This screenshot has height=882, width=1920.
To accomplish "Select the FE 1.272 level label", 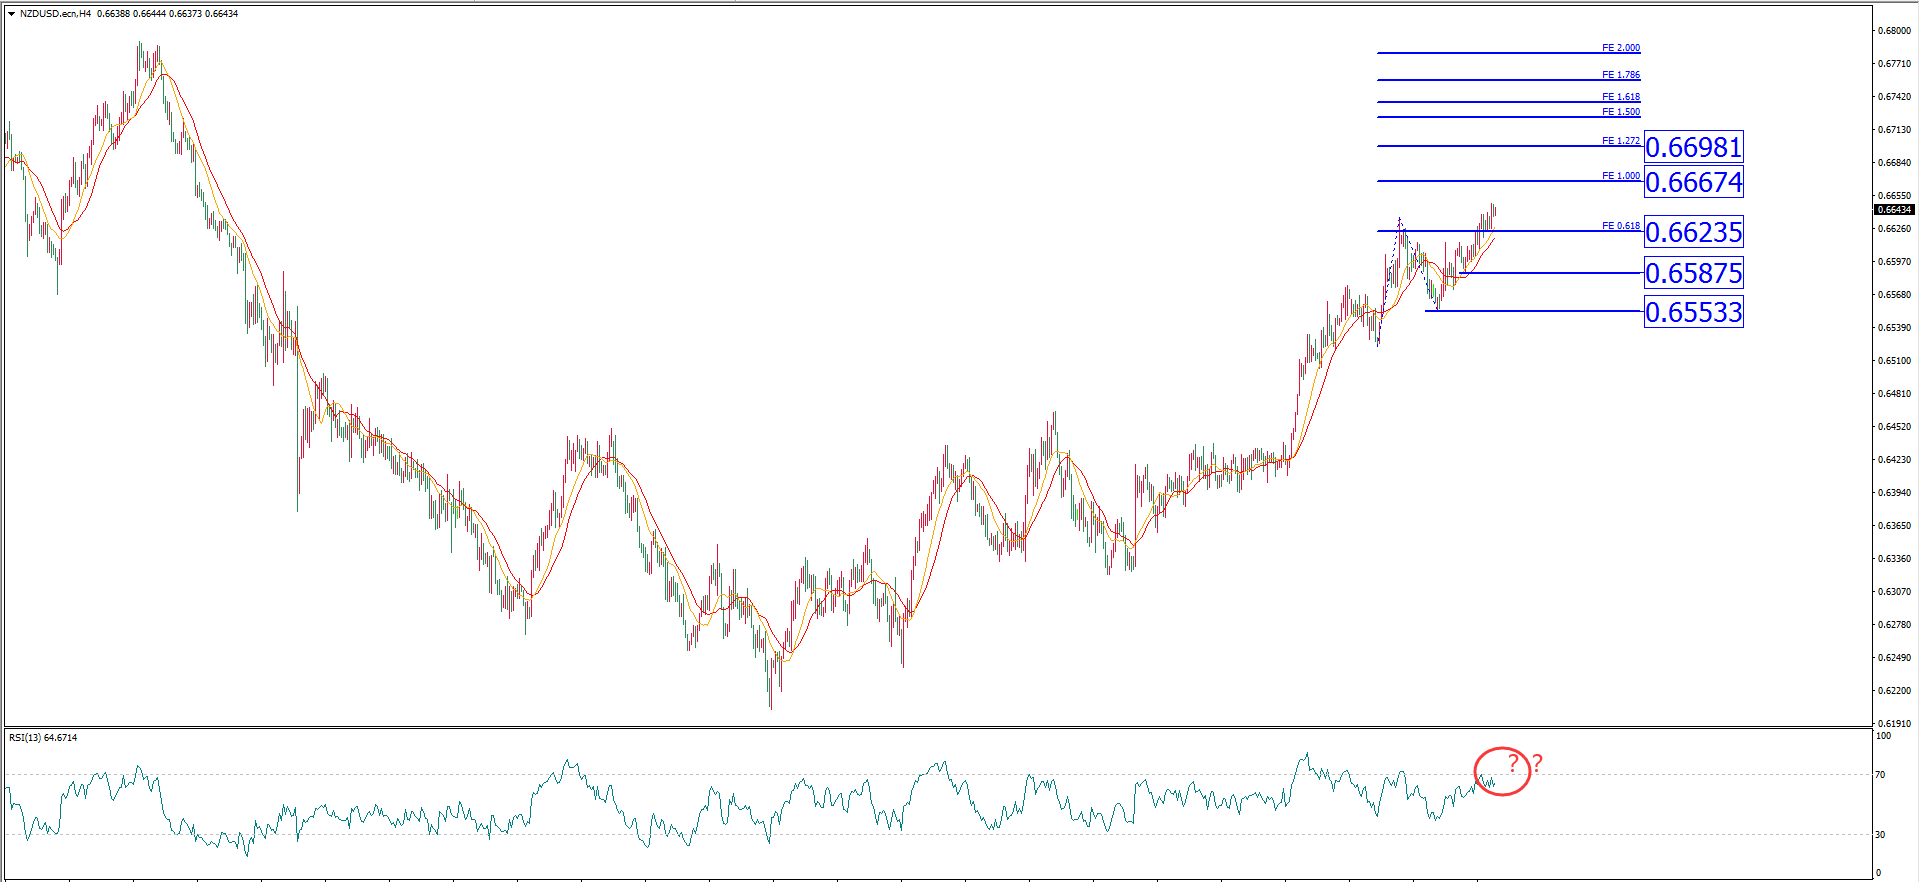I will (1620, 141).
